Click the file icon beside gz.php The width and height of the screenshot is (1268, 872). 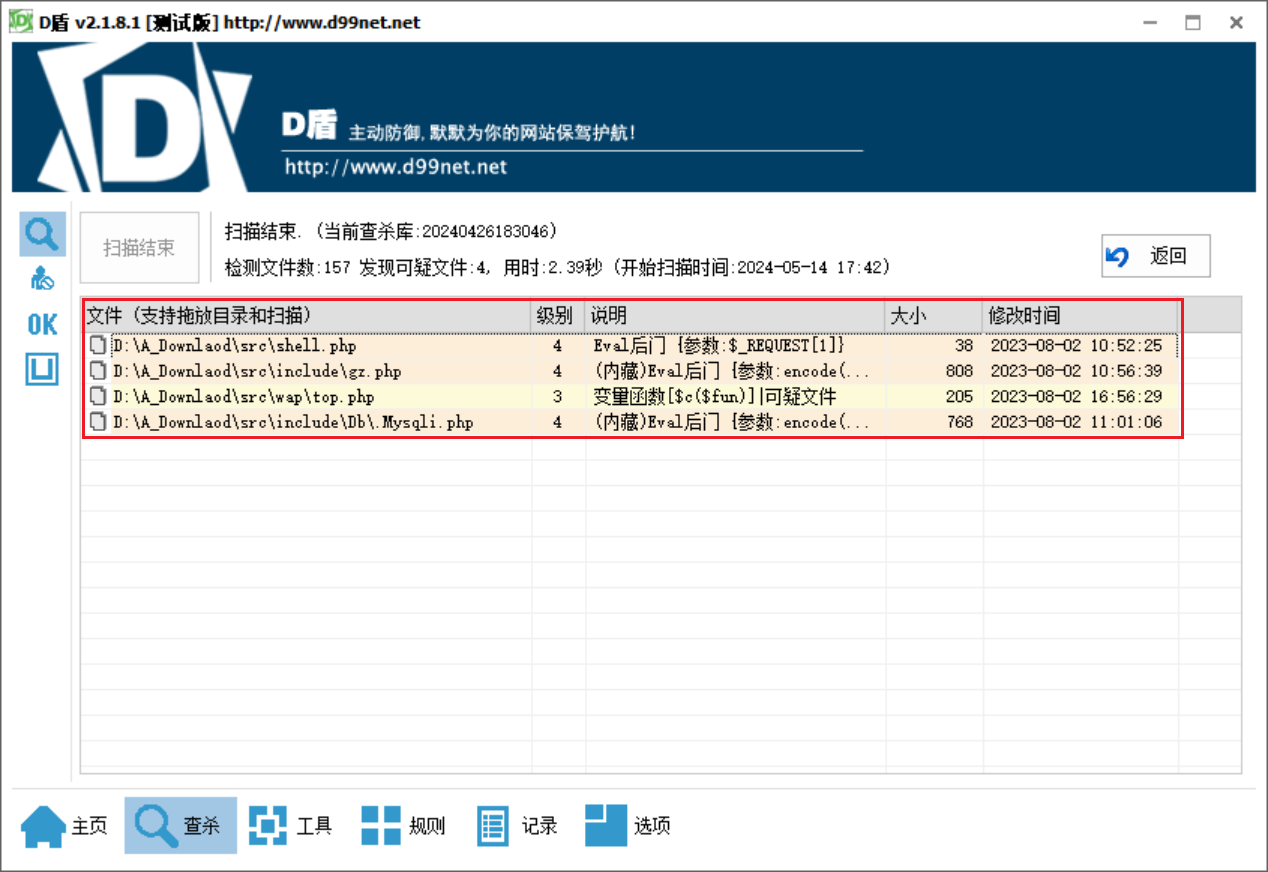tap(98, 371)
